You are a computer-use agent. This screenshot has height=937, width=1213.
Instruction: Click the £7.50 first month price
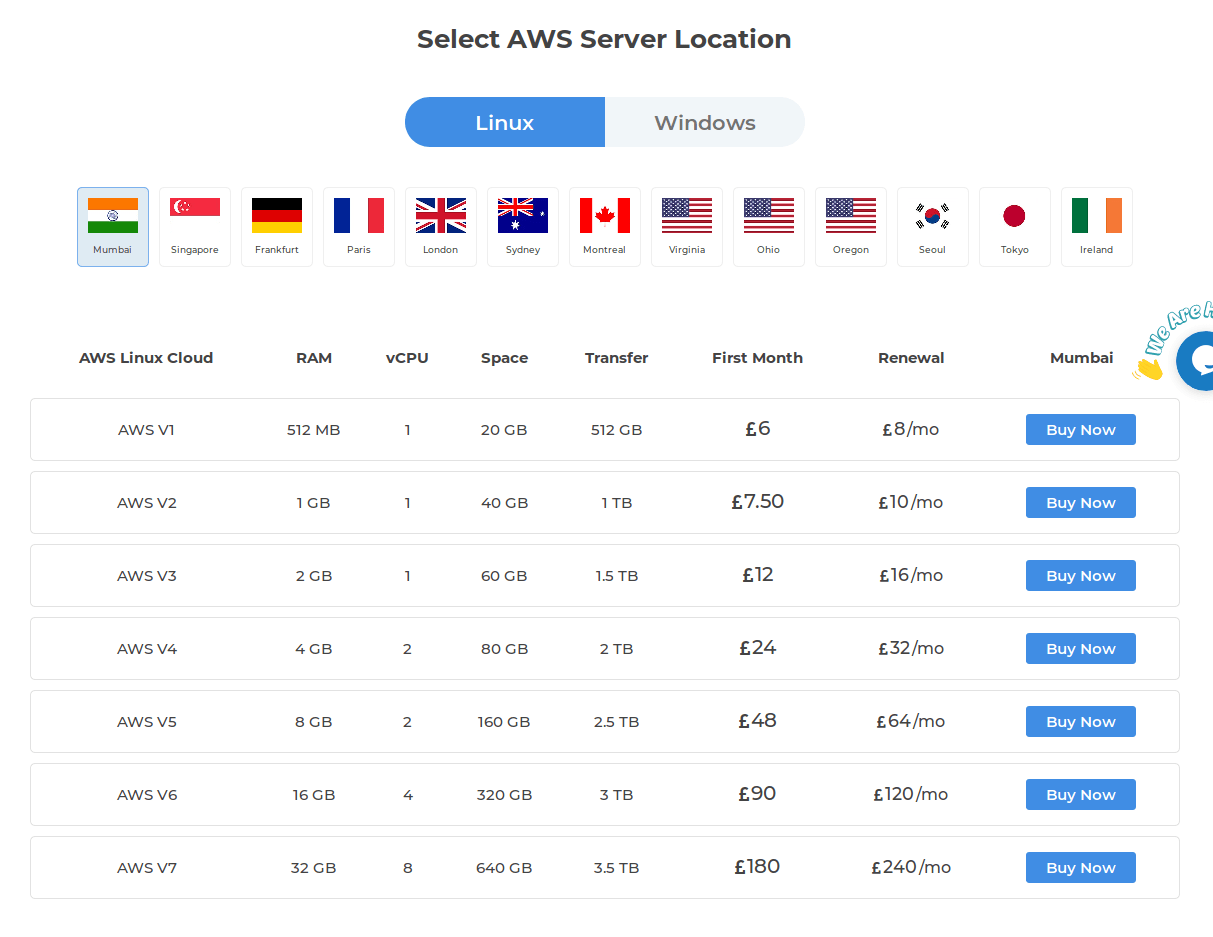[x=758, y=502]
